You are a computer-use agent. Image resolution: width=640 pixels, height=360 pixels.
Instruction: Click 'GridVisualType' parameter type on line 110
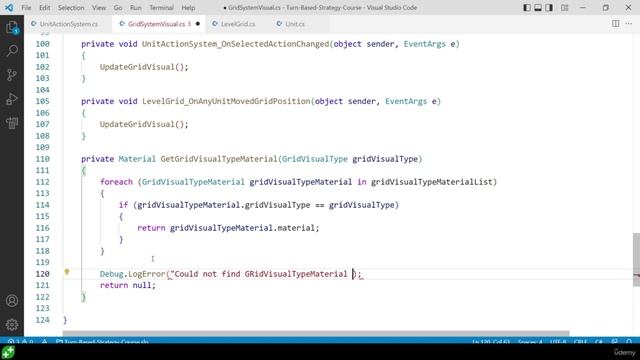click(x=315, y=159)
